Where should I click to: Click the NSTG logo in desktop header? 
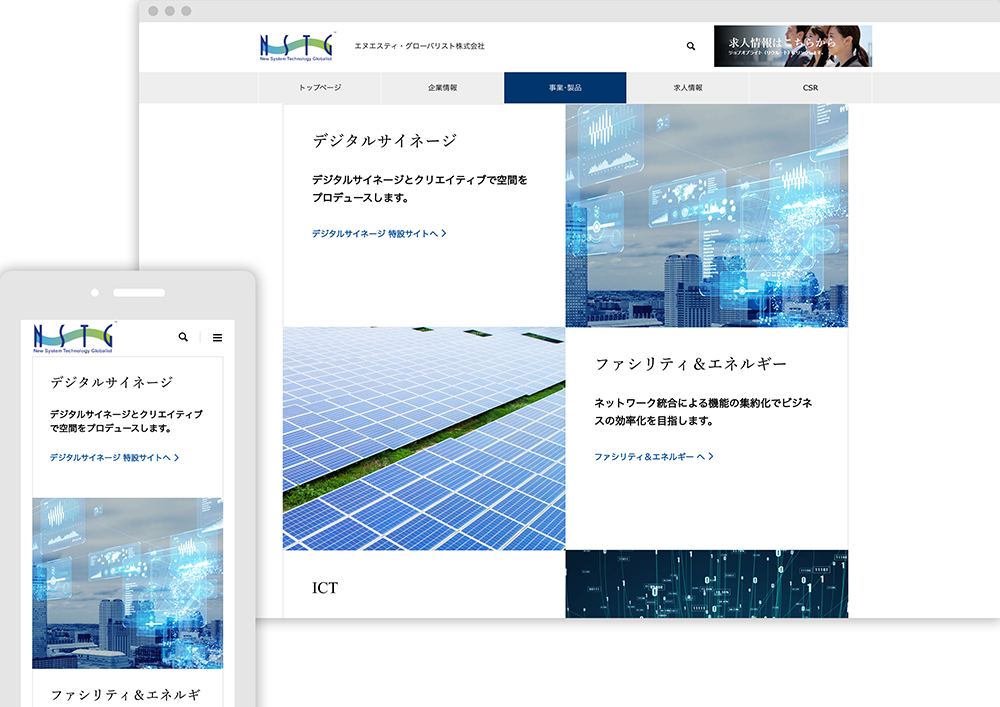click(x=297, y=47)
